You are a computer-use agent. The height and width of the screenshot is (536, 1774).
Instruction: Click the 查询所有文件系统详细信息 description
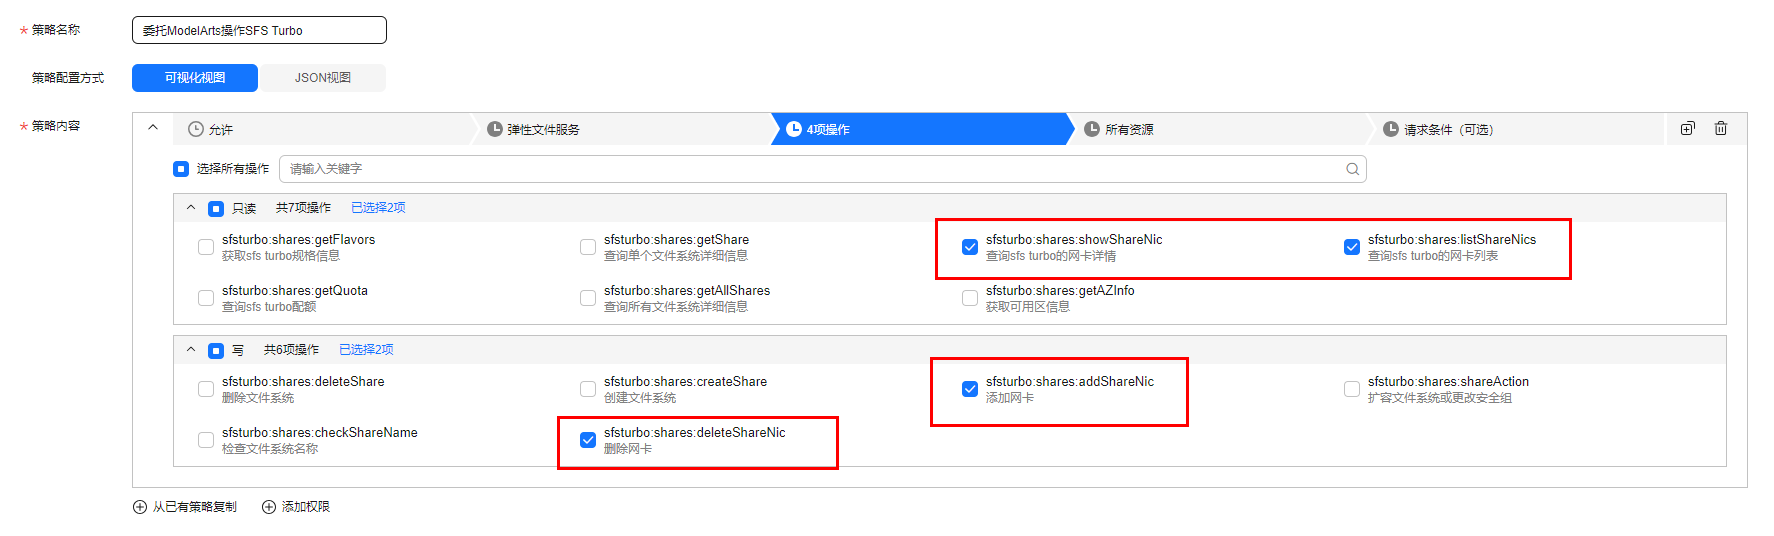point(676,307)
